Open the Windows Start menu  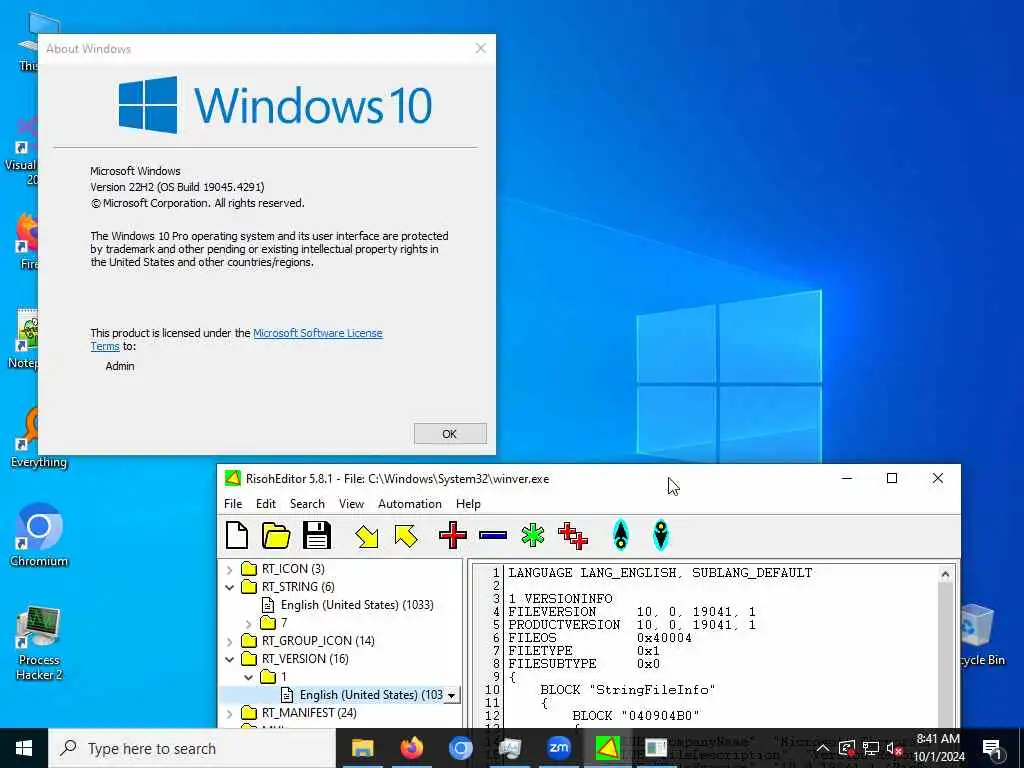tap(24, 748)
